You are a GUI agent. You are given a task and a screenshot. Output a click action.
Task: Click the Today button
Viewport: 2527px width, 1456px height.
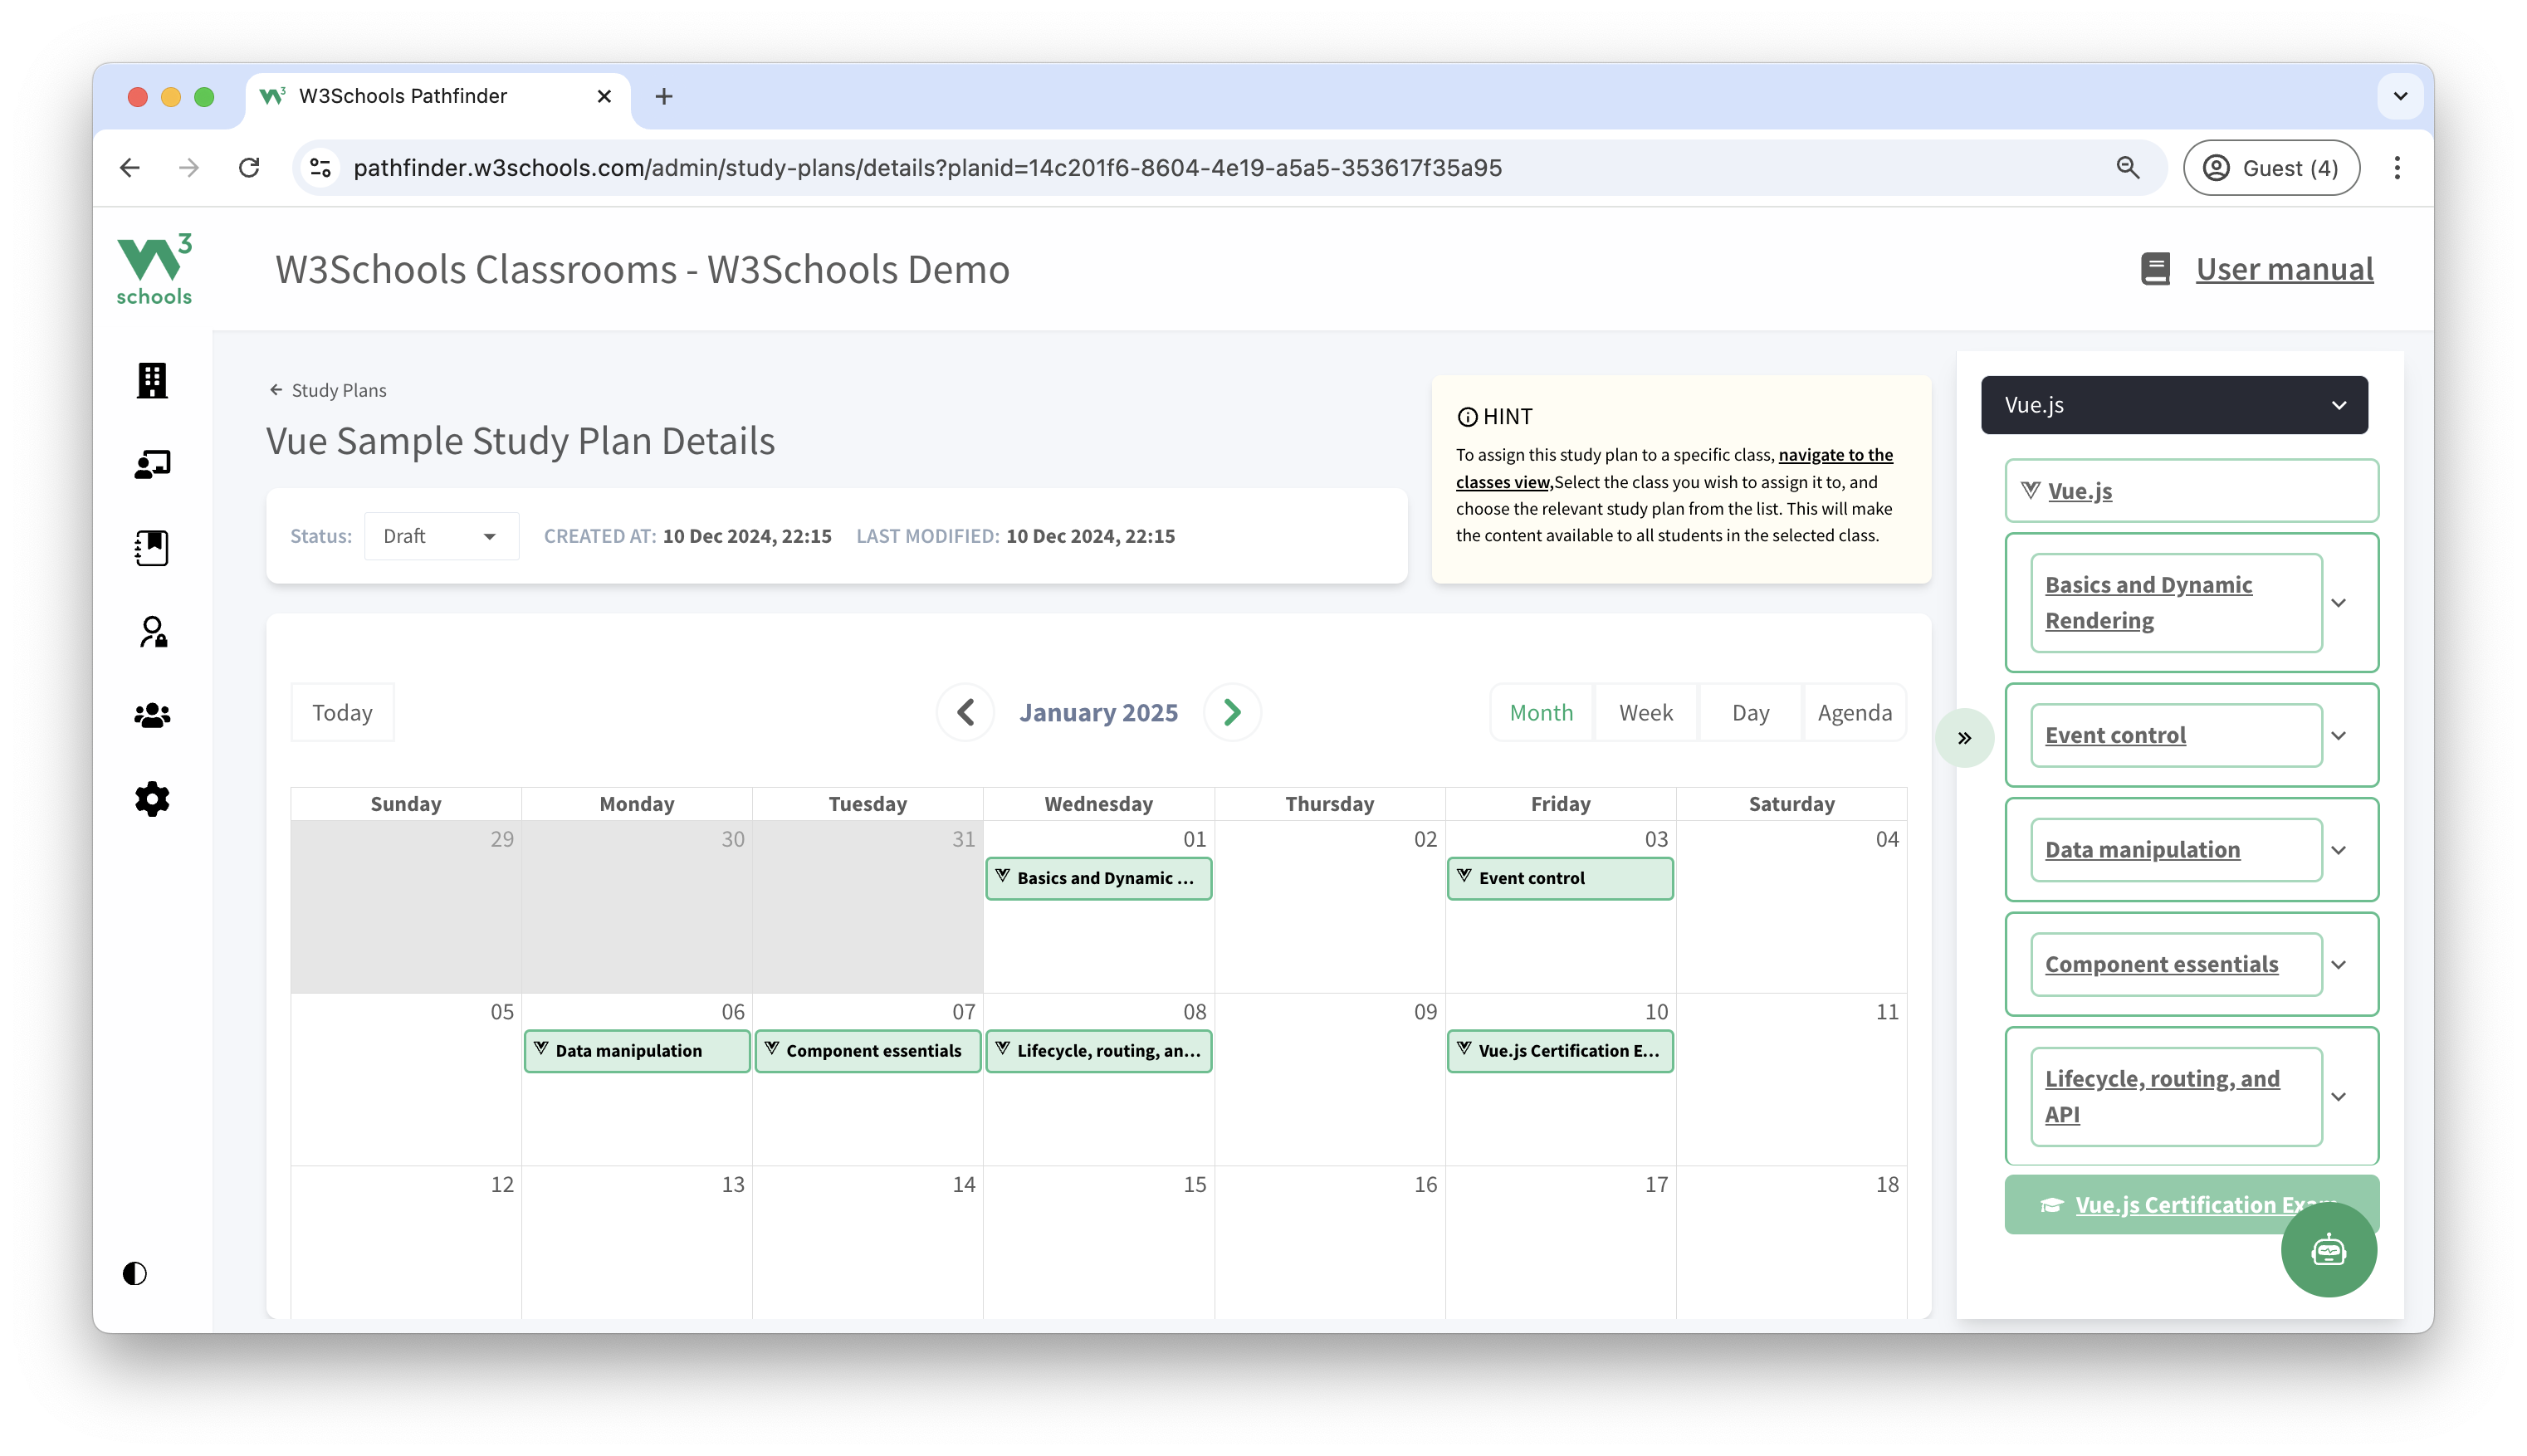pyautogui.click(x=342, y=713)
